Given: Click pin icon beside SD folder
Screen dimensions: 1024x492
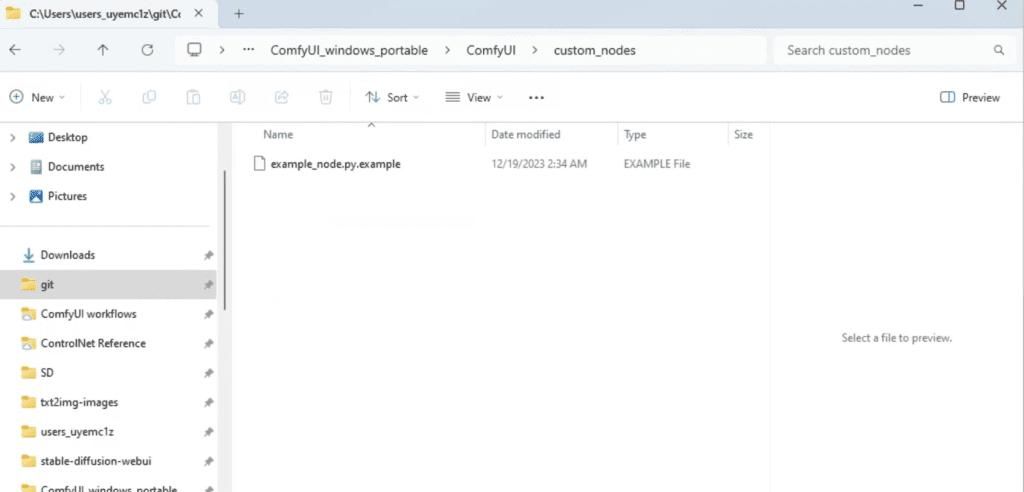Looking at the screenshot, I should coord(208,373).
